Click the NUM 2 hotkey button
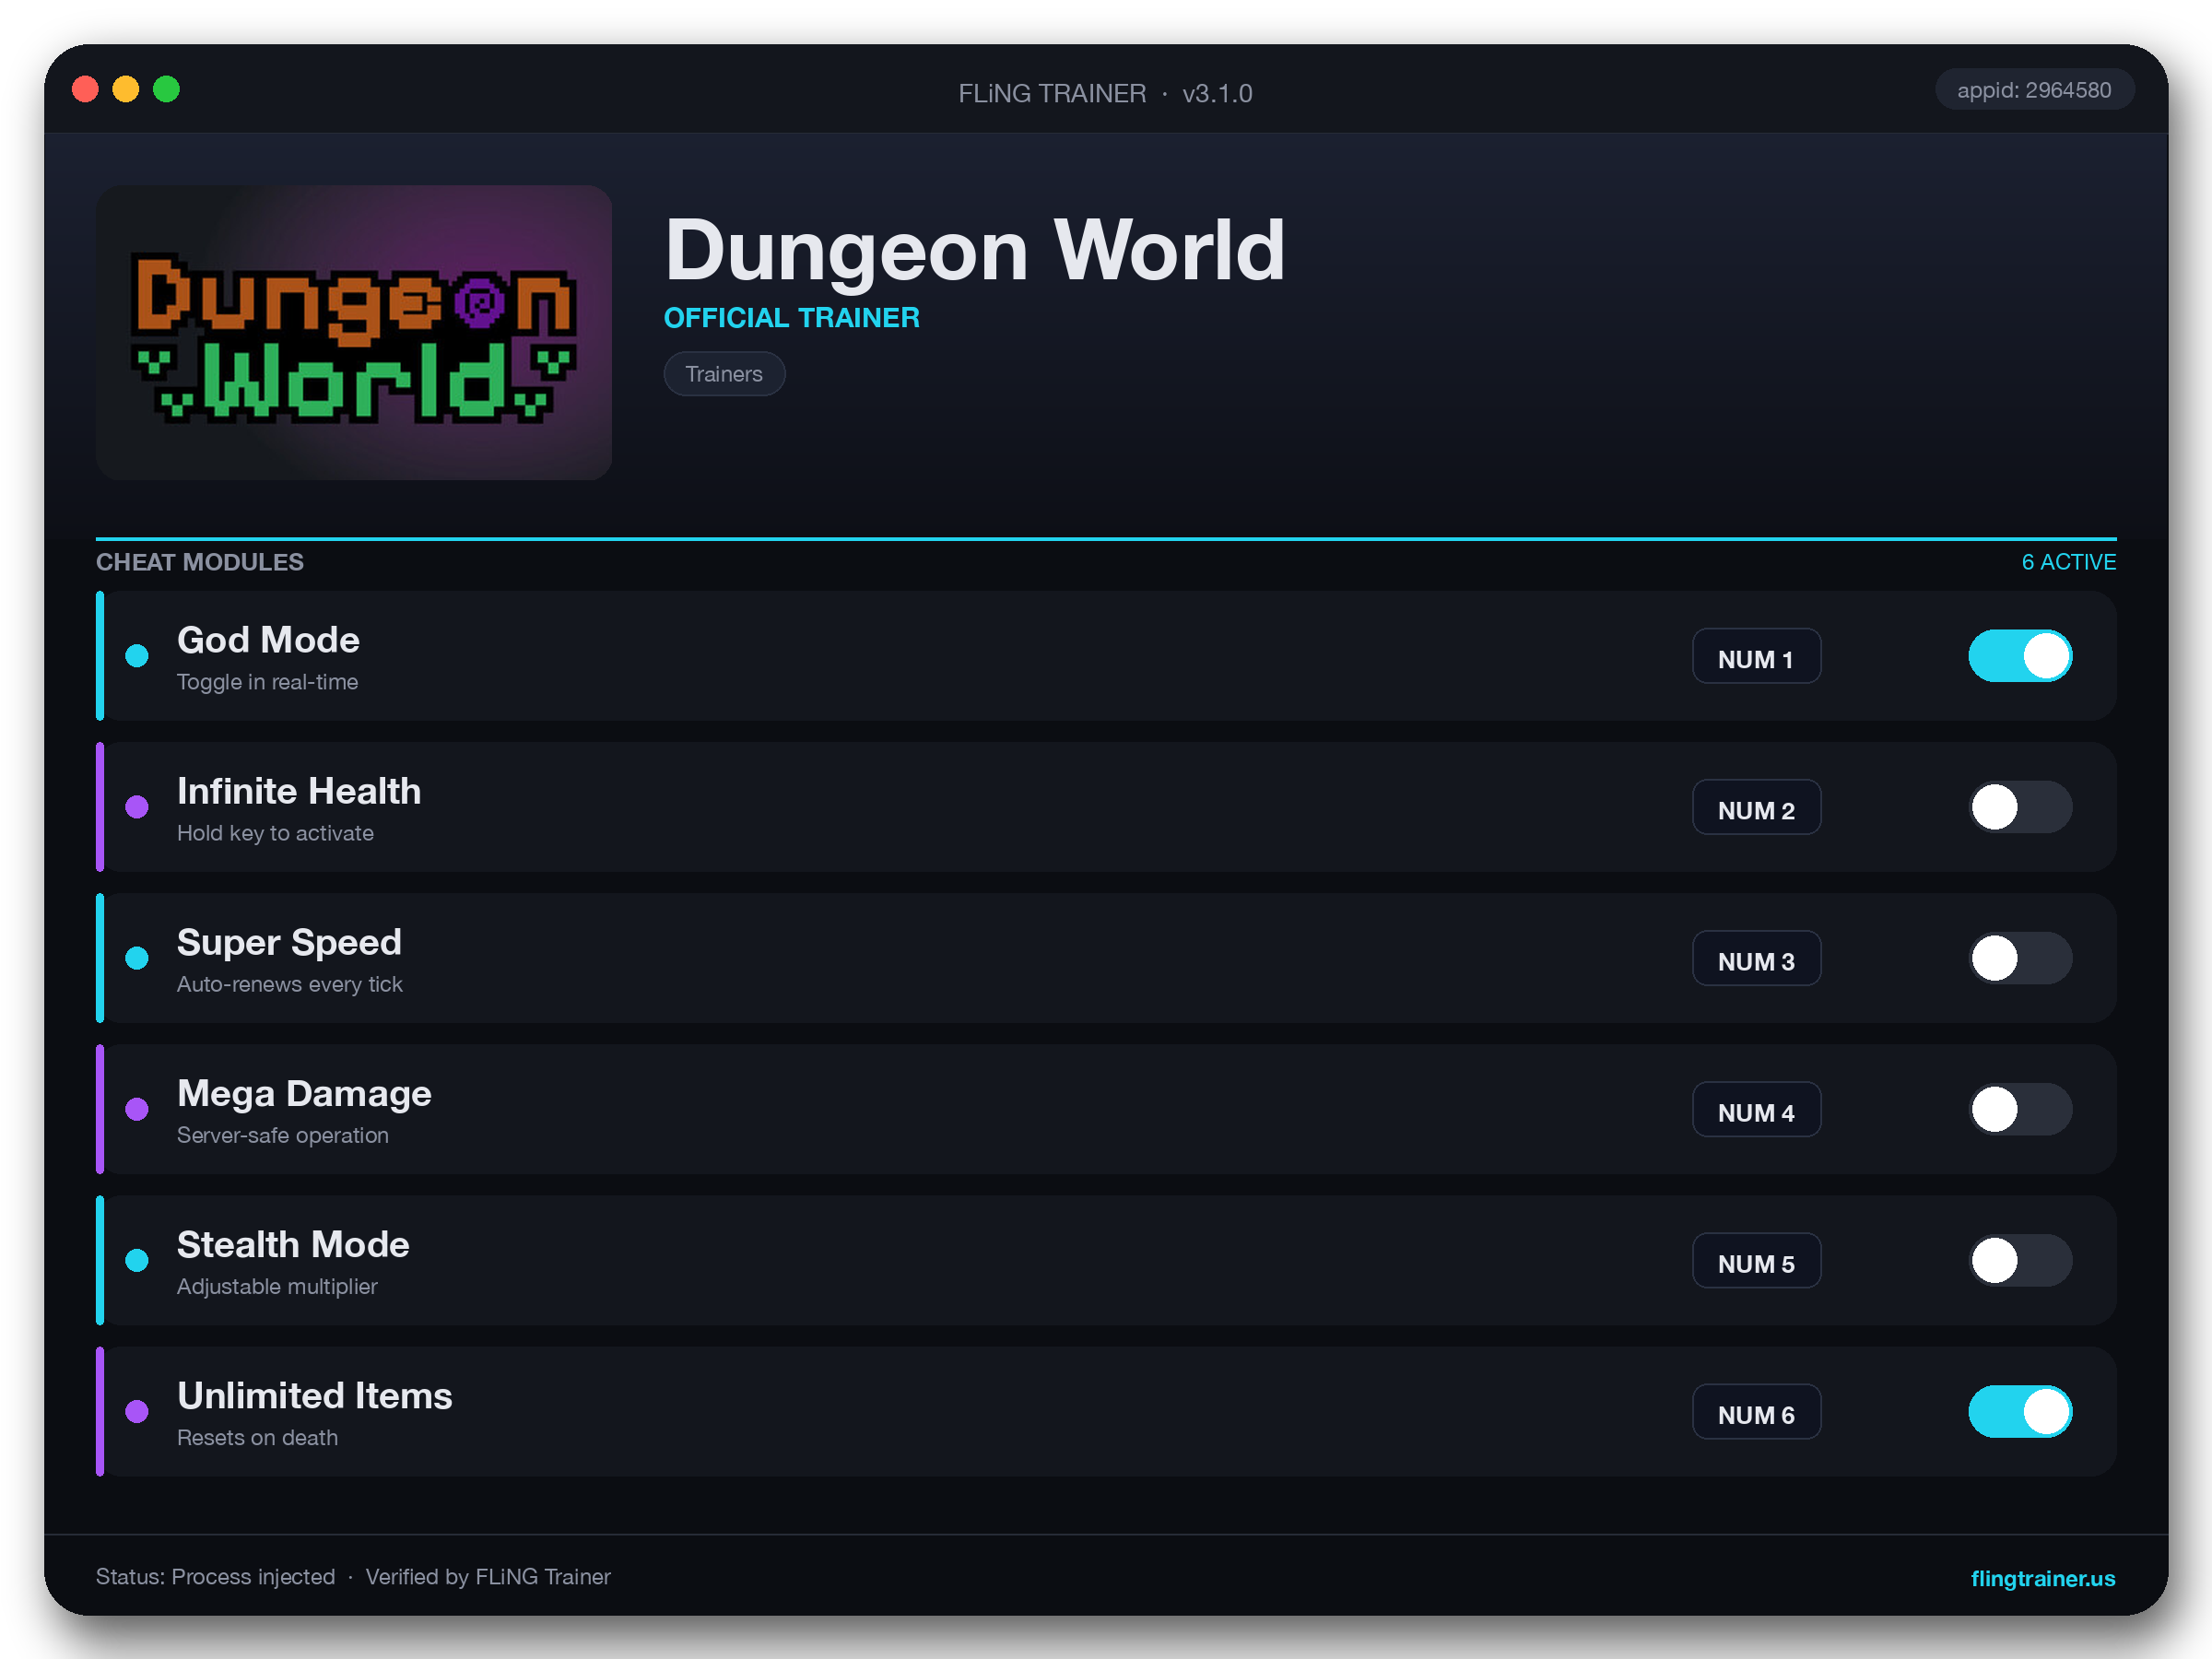This screenshot has height=1659, width=2212. click(1756, 807)
